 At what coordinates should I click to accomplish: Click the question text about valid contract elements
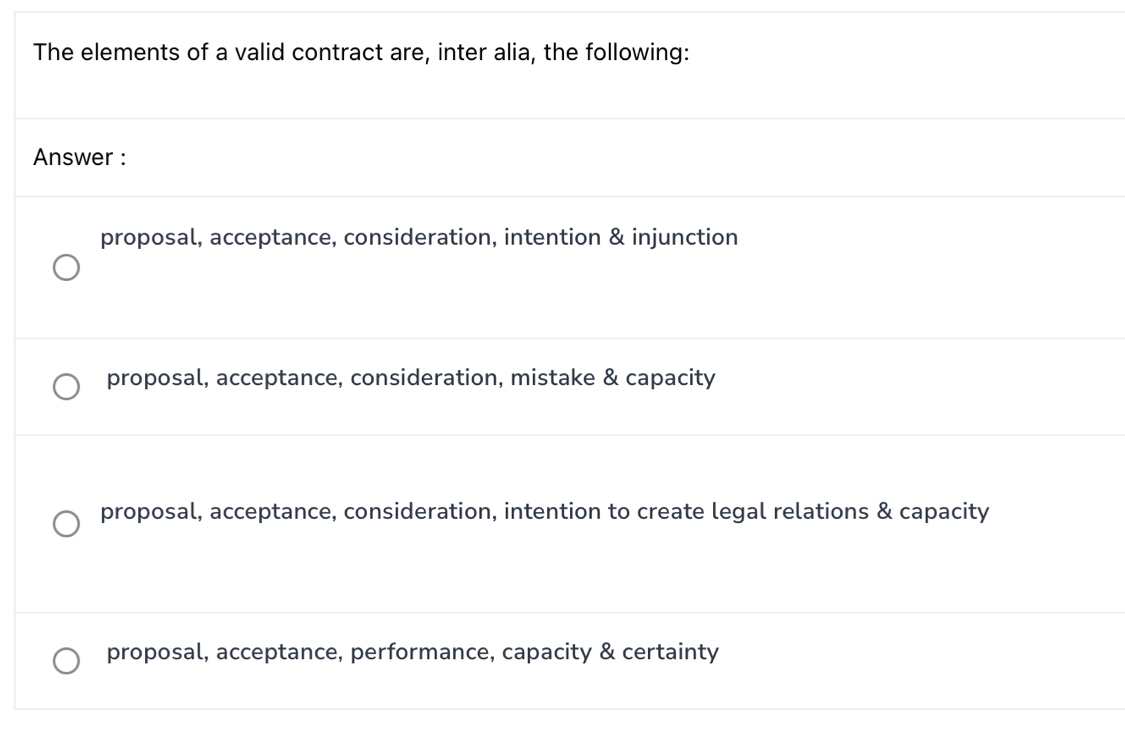(x=362, y=52)
